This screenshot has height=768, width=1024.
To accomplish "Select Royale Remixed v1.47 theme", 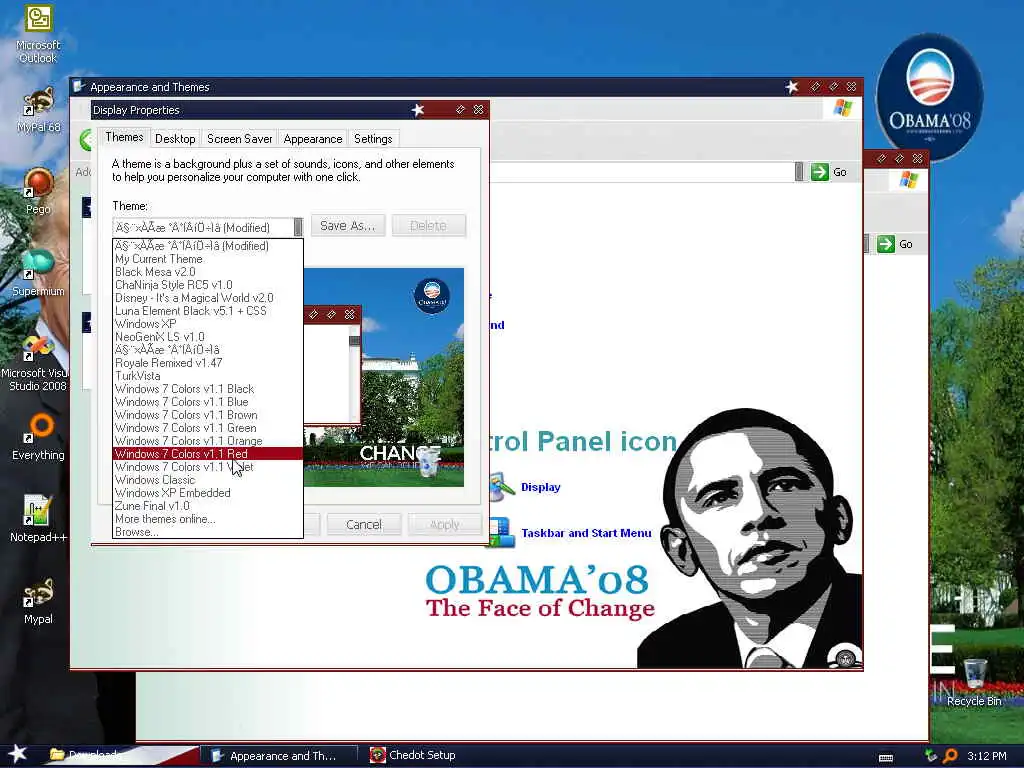I will 208,362.
